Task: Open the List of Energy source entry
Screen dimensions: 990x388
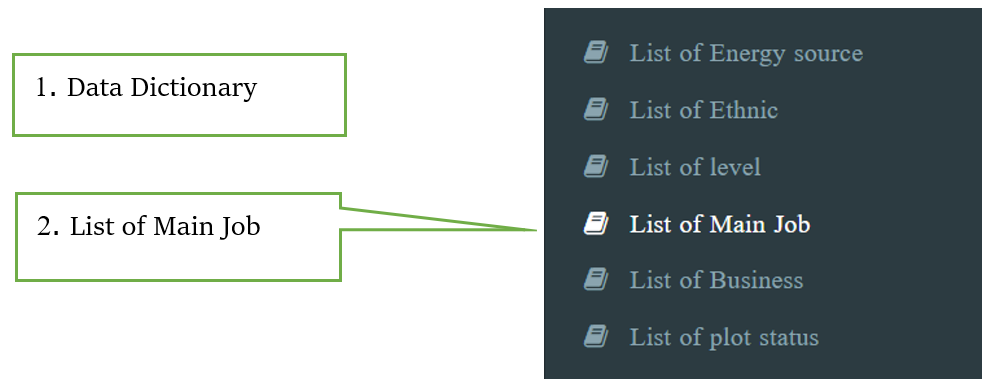Action: (746, 54)
